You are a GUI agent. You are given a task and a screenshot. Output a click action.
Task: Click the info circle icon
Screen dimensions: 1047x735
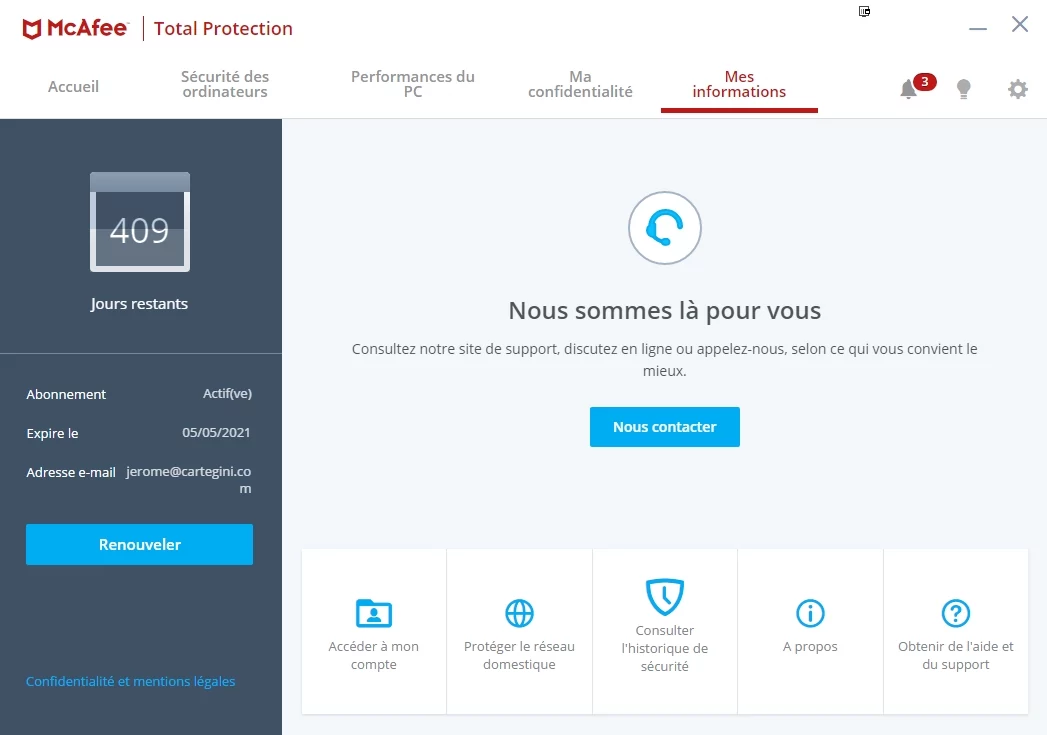[x=810, y=613]
